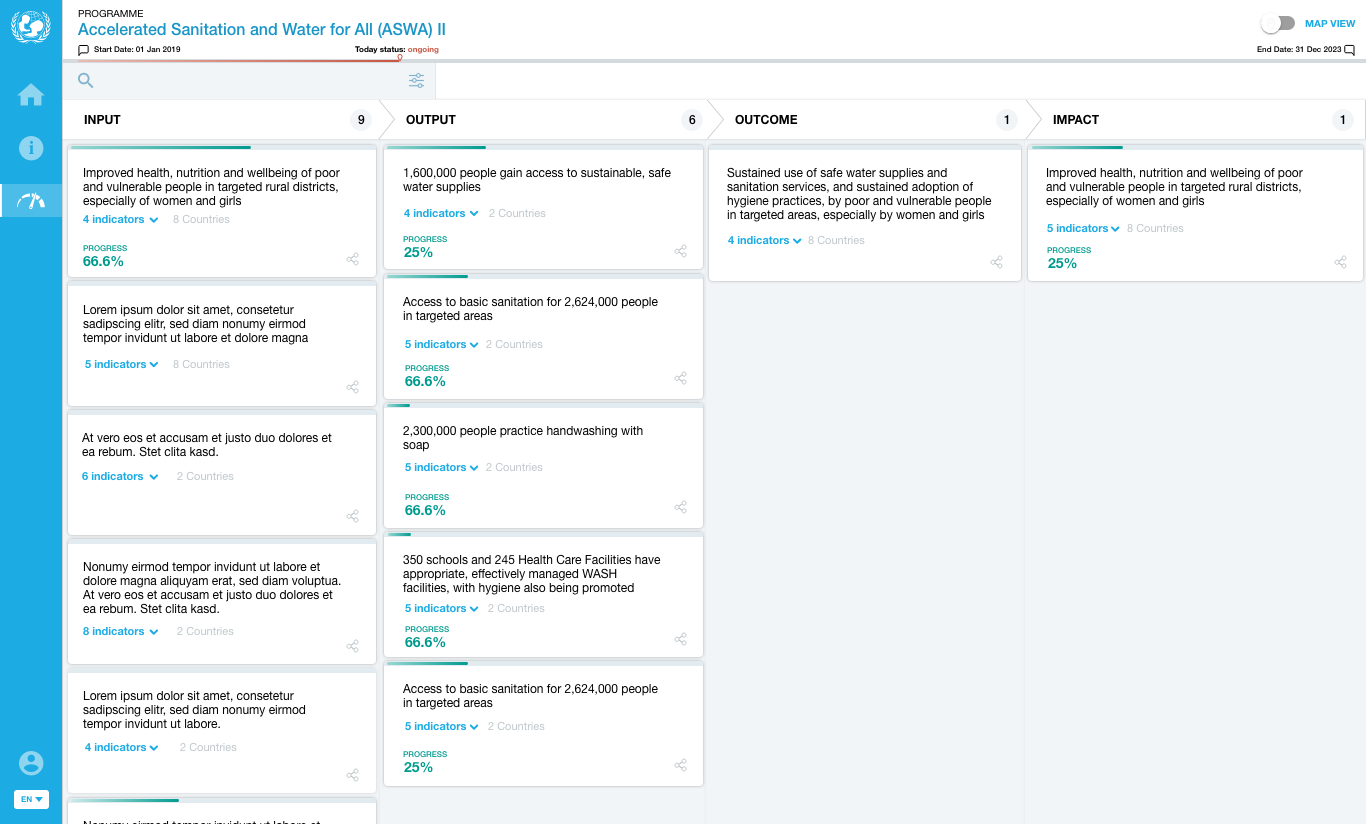1366x824 pixels.
Task: Click '8 Countries' on the Impact card
Action: [1155, 228]
